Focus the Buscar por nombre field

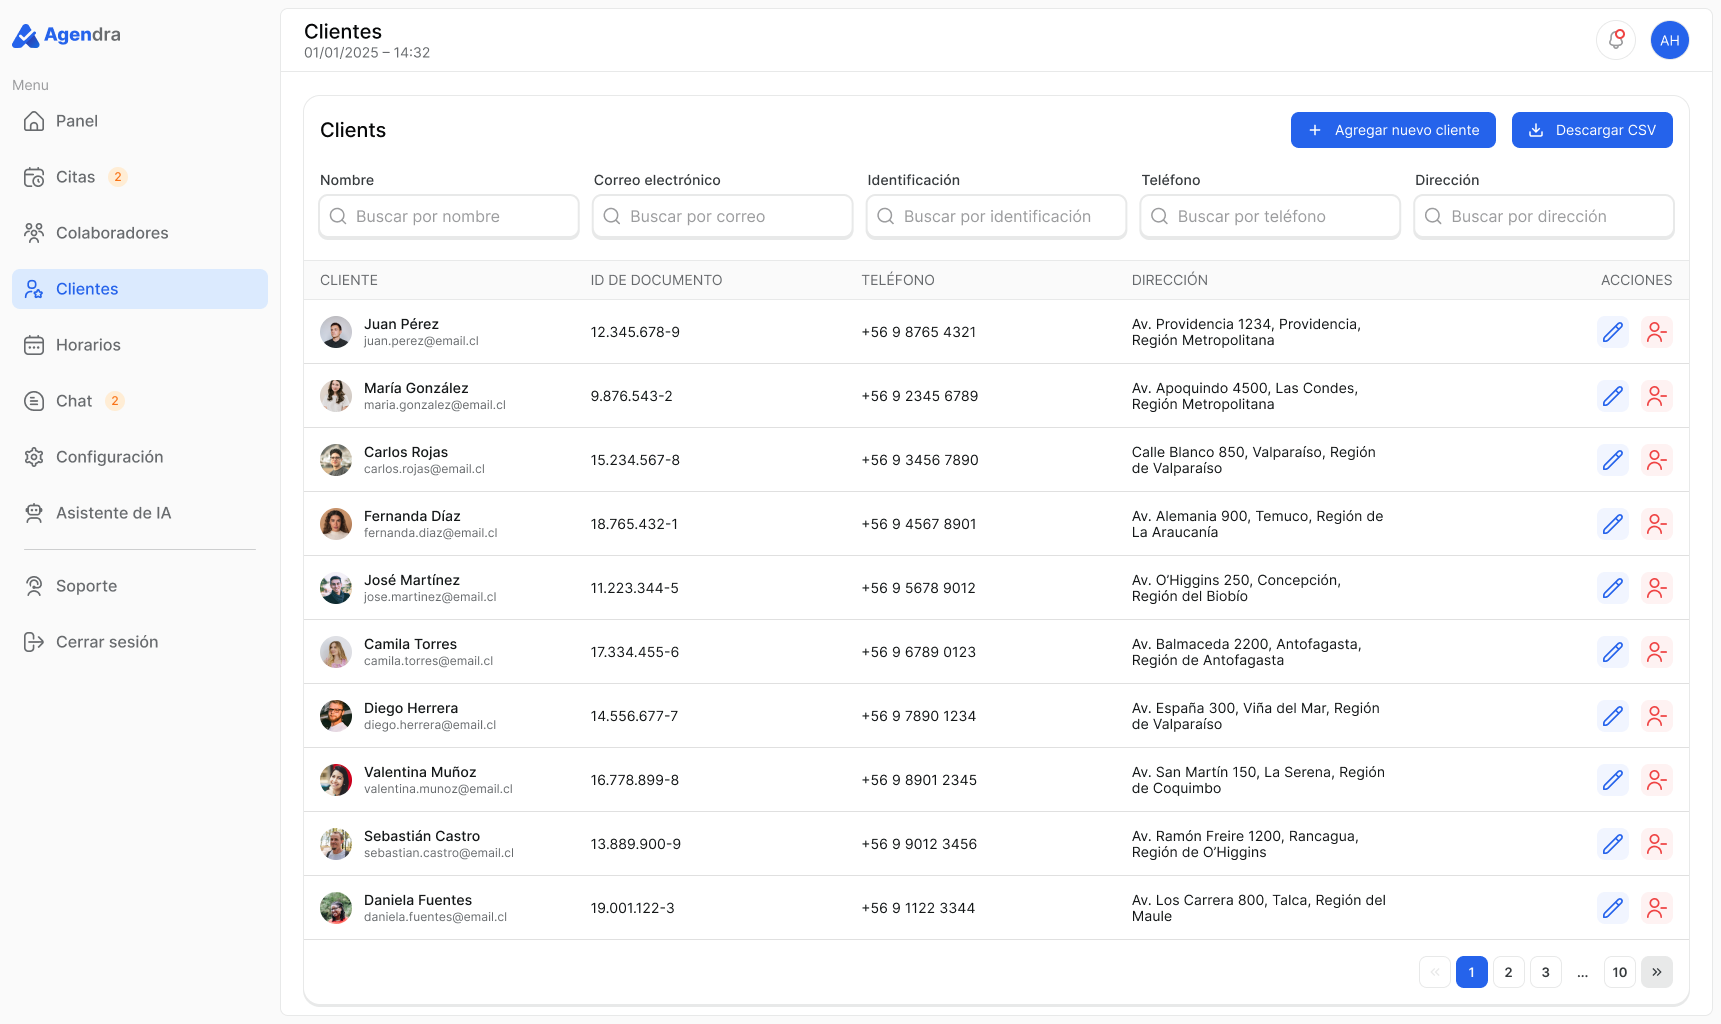449,216
